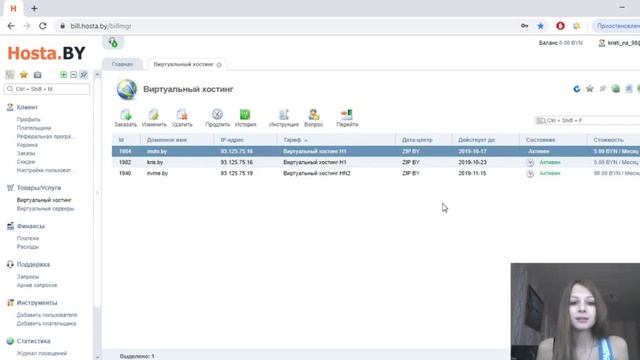Click the blue refresh list icon

(576, 89)
